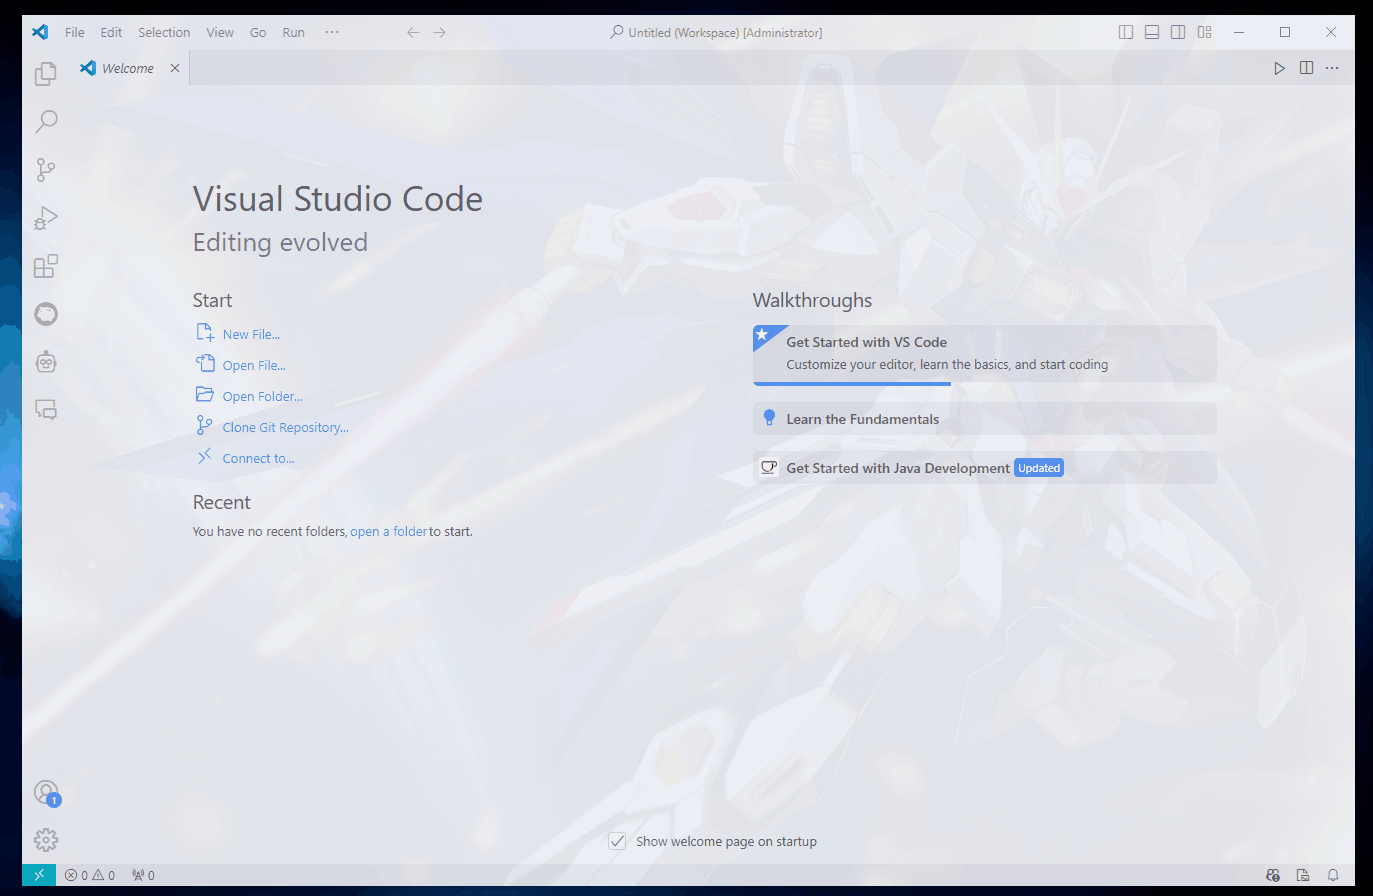Open the robot-face assistant view
This screenshot has width=1373, height=896.
click(x=46, y=362)
